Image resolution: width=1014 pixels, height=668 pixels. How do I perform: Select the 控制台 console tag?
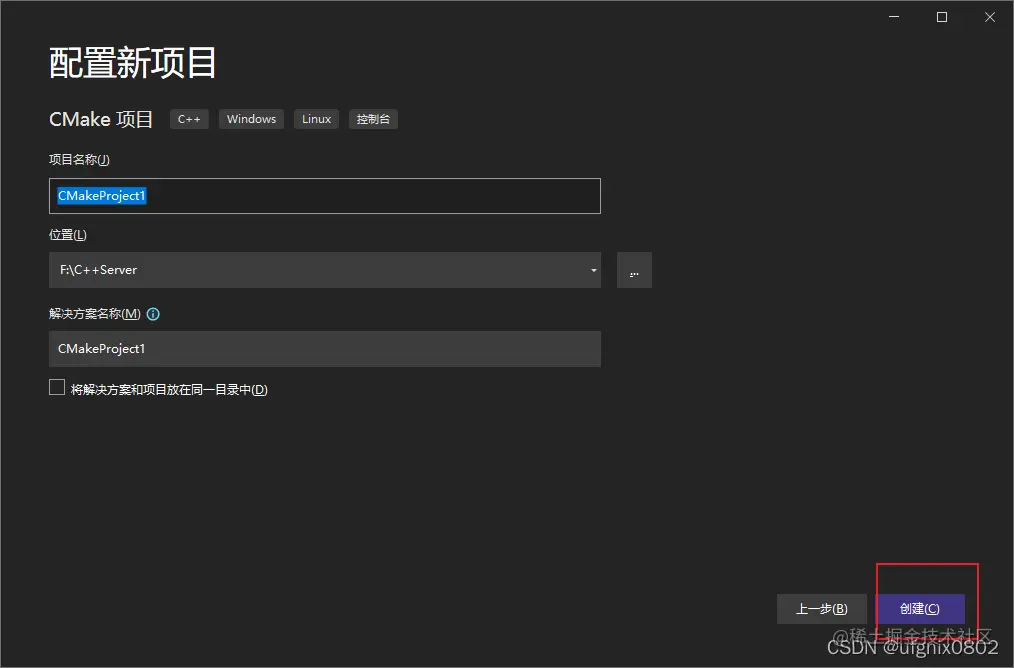[x=373, y=119]
